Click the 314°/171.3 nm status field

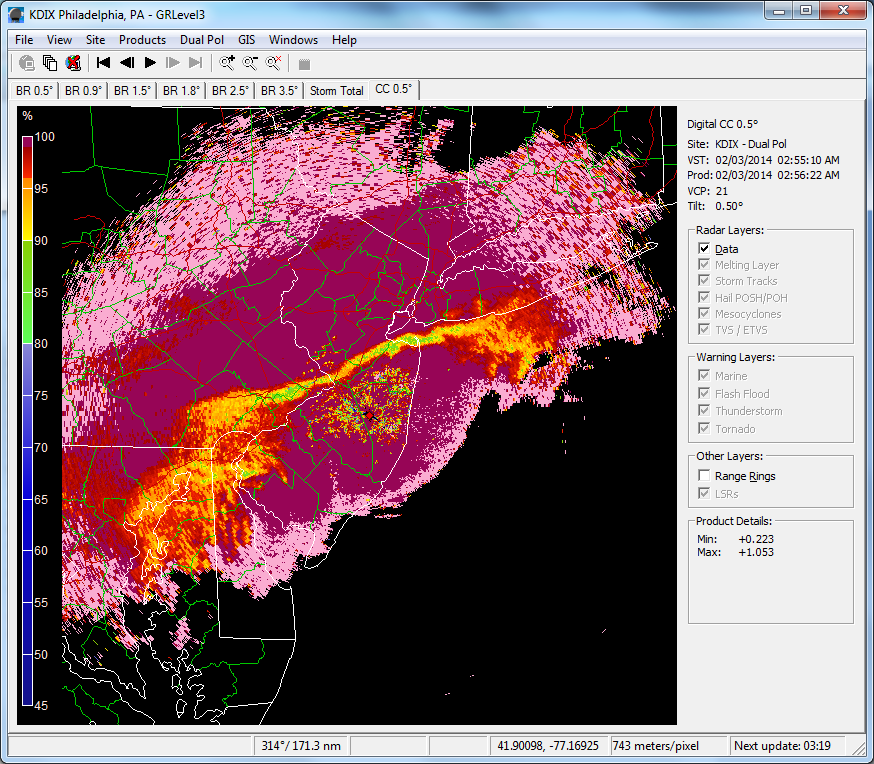coord(301,746)
